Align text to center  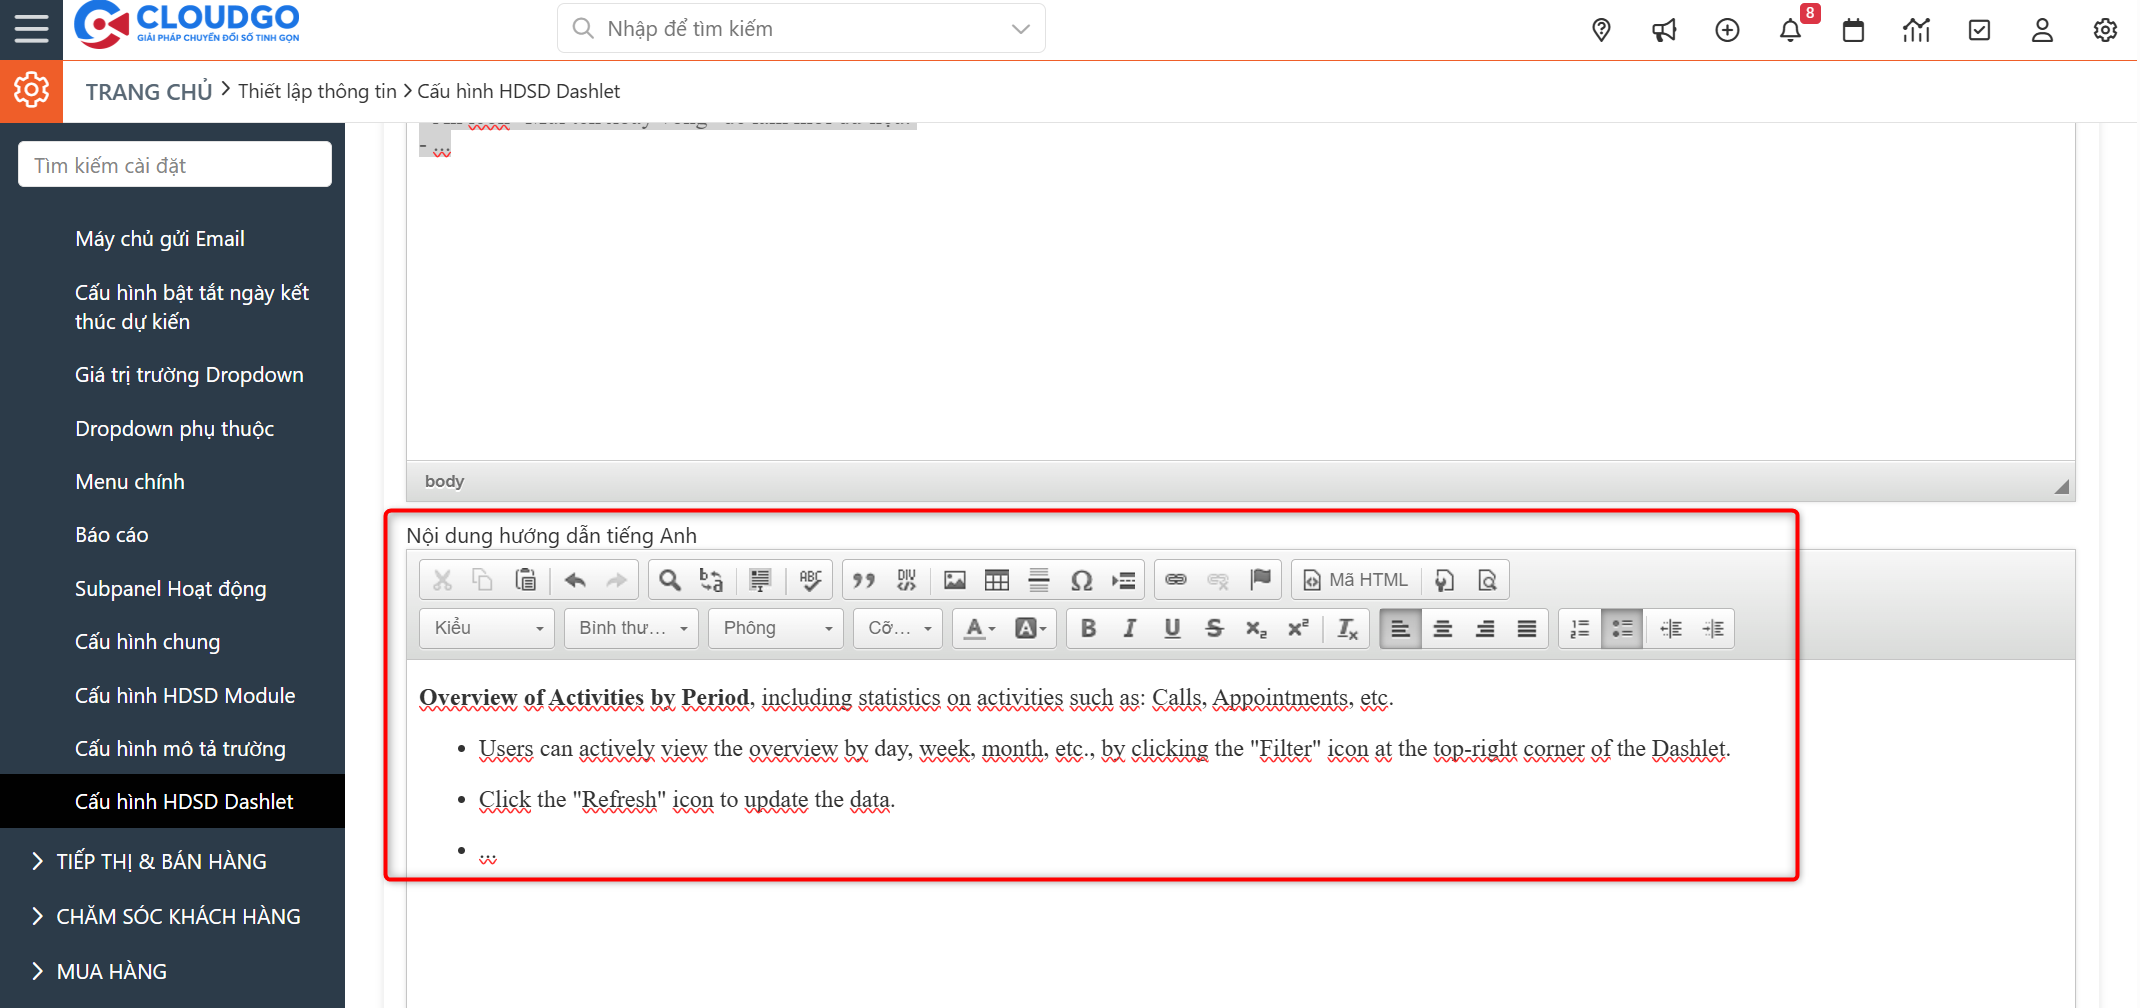1443,628
